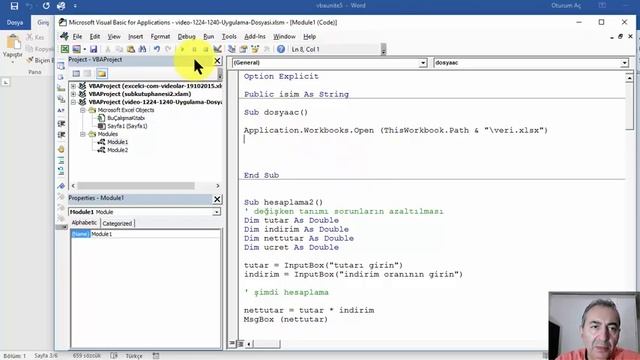Open the Tools menu
The width and height of the screenshot is (640, 360).
(x=229, y=37)
